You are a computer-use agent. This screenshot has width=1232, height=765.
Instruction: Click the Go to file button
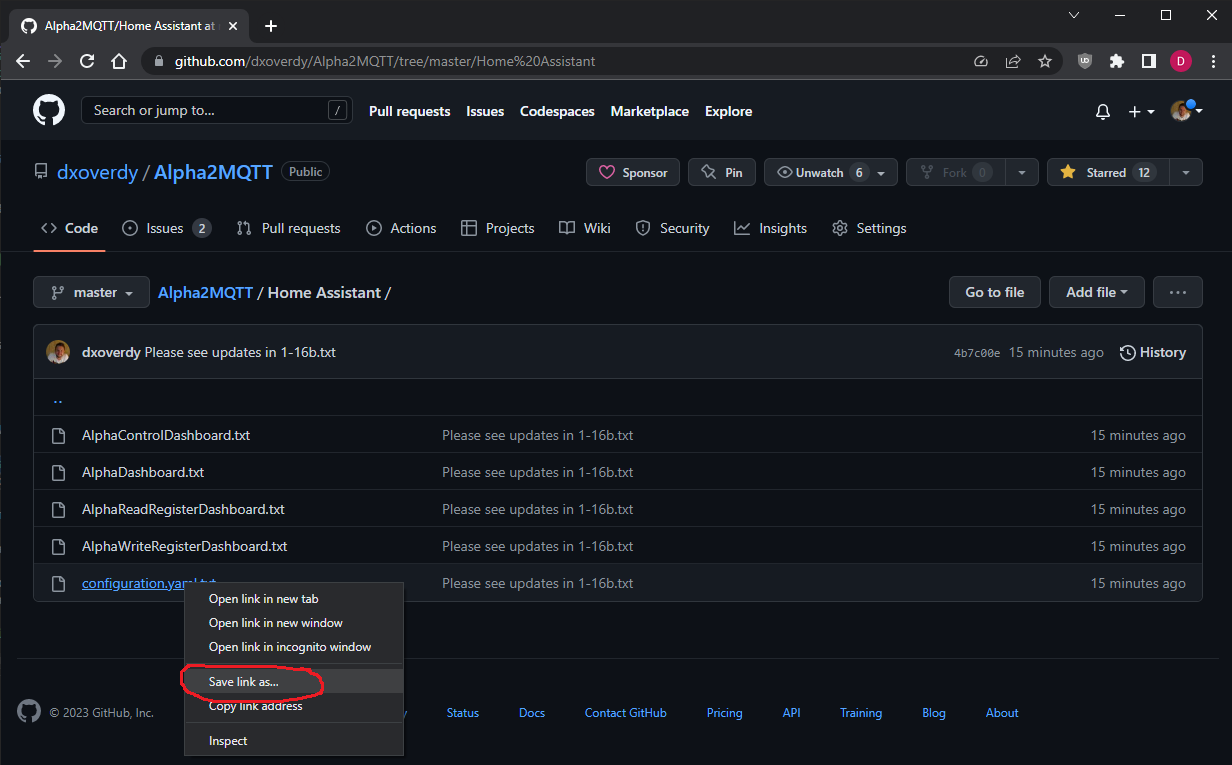[x=994, y=292]
